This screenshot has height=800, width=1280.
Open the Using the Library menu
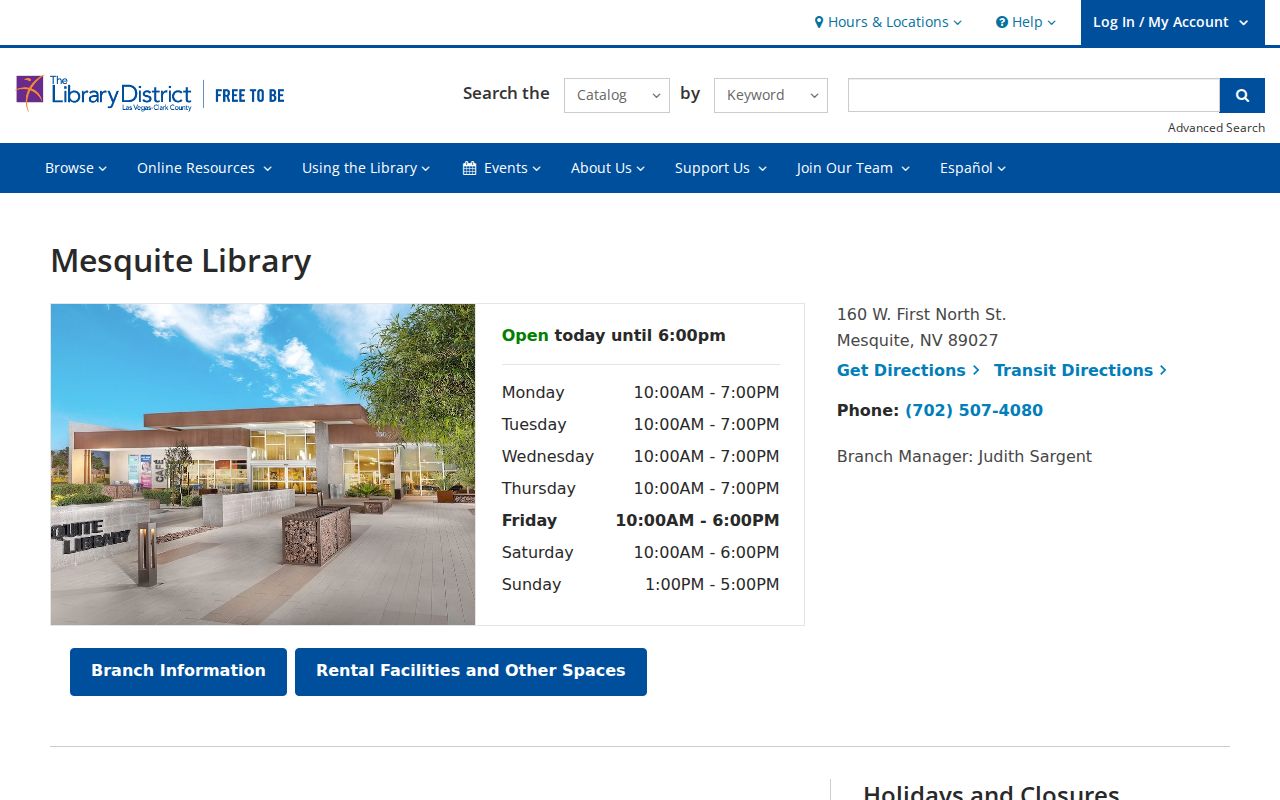(x=366, y=168)
